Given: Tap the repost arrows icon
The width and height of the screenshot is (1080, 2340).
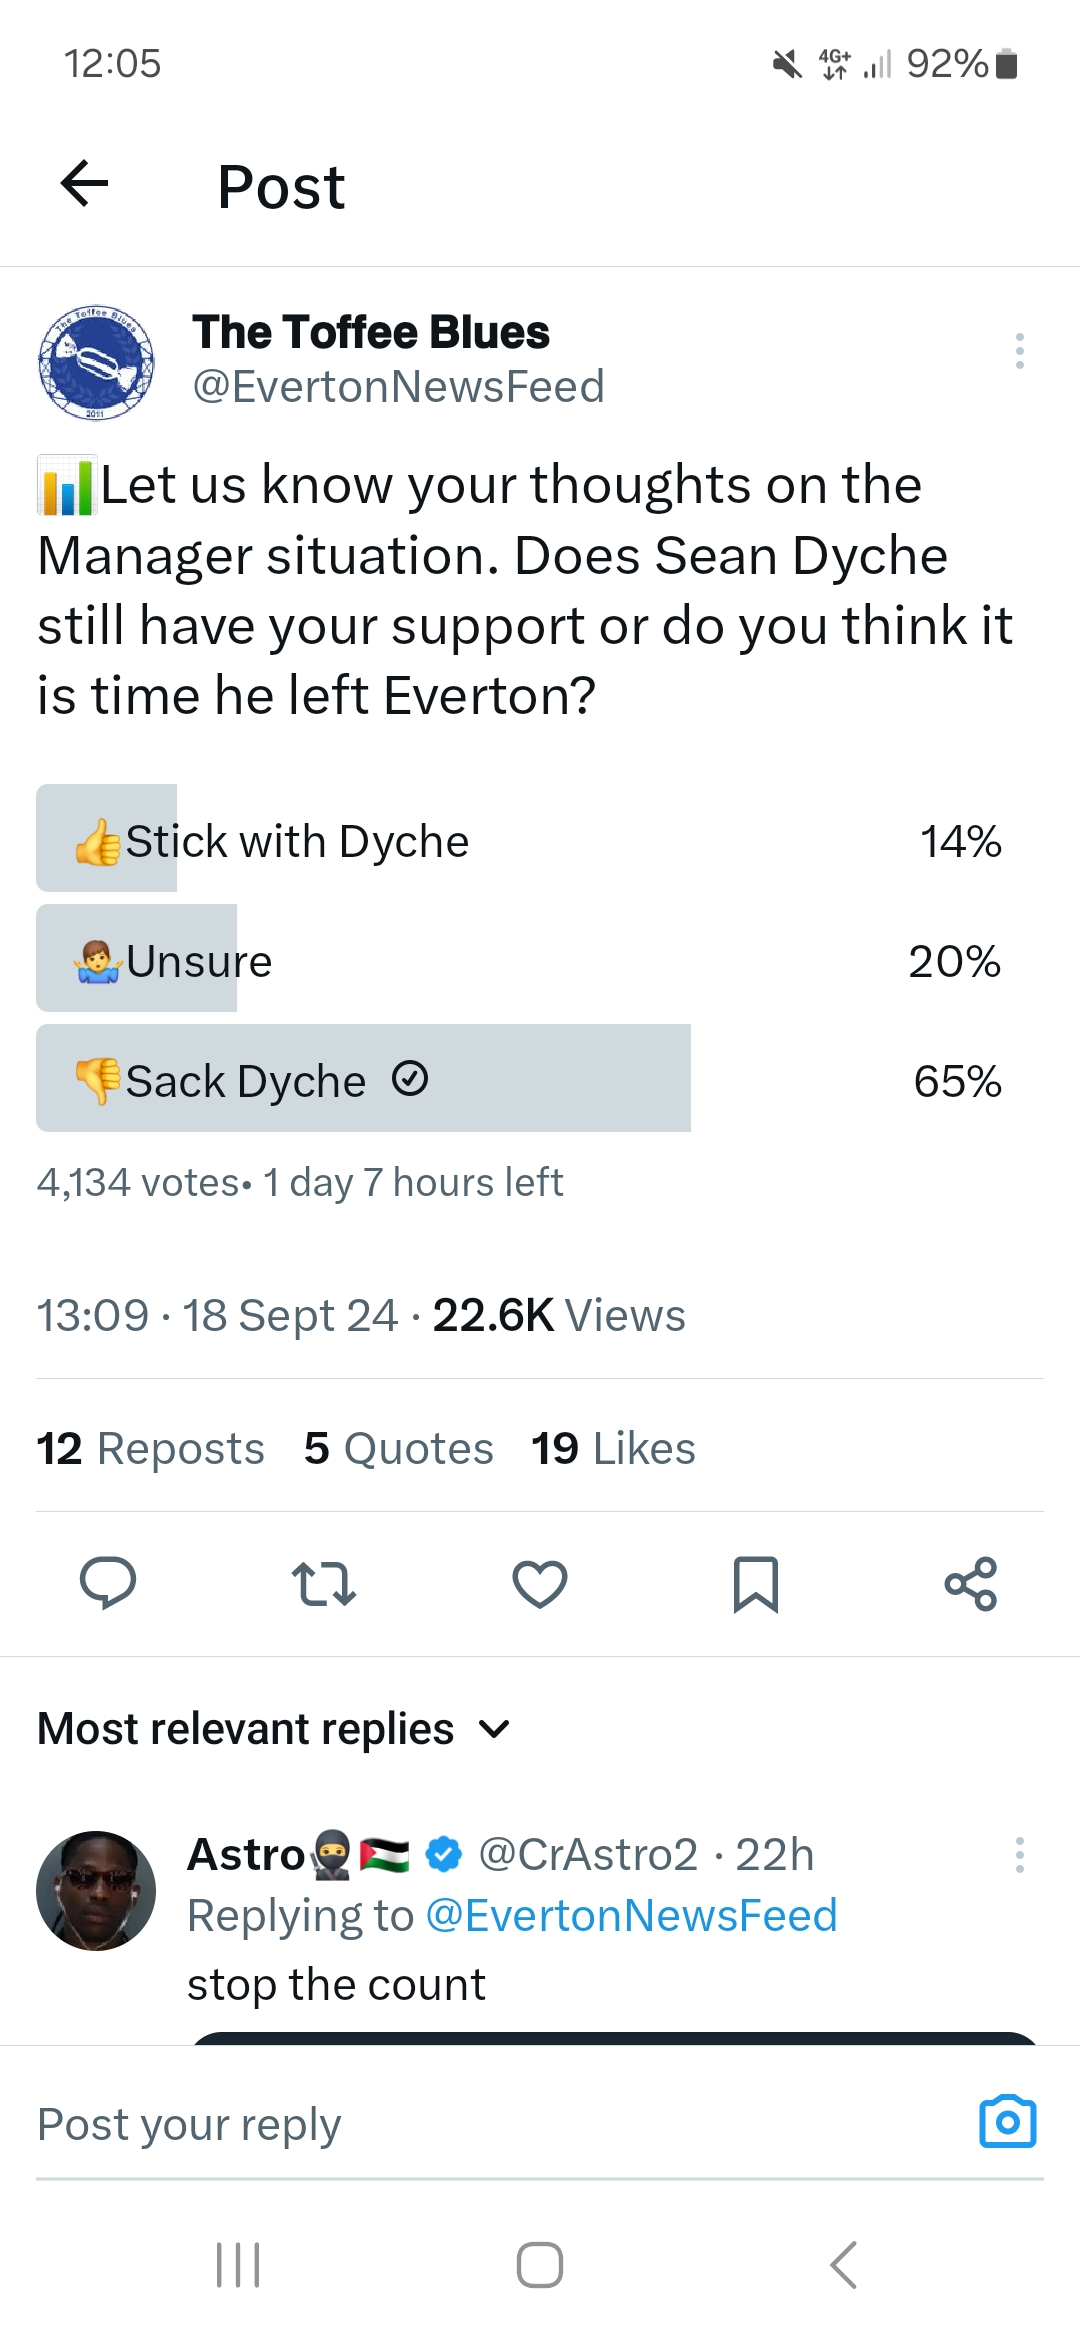Looking at the screenshot, I should pyautogui.click(x=323, y=1584).
